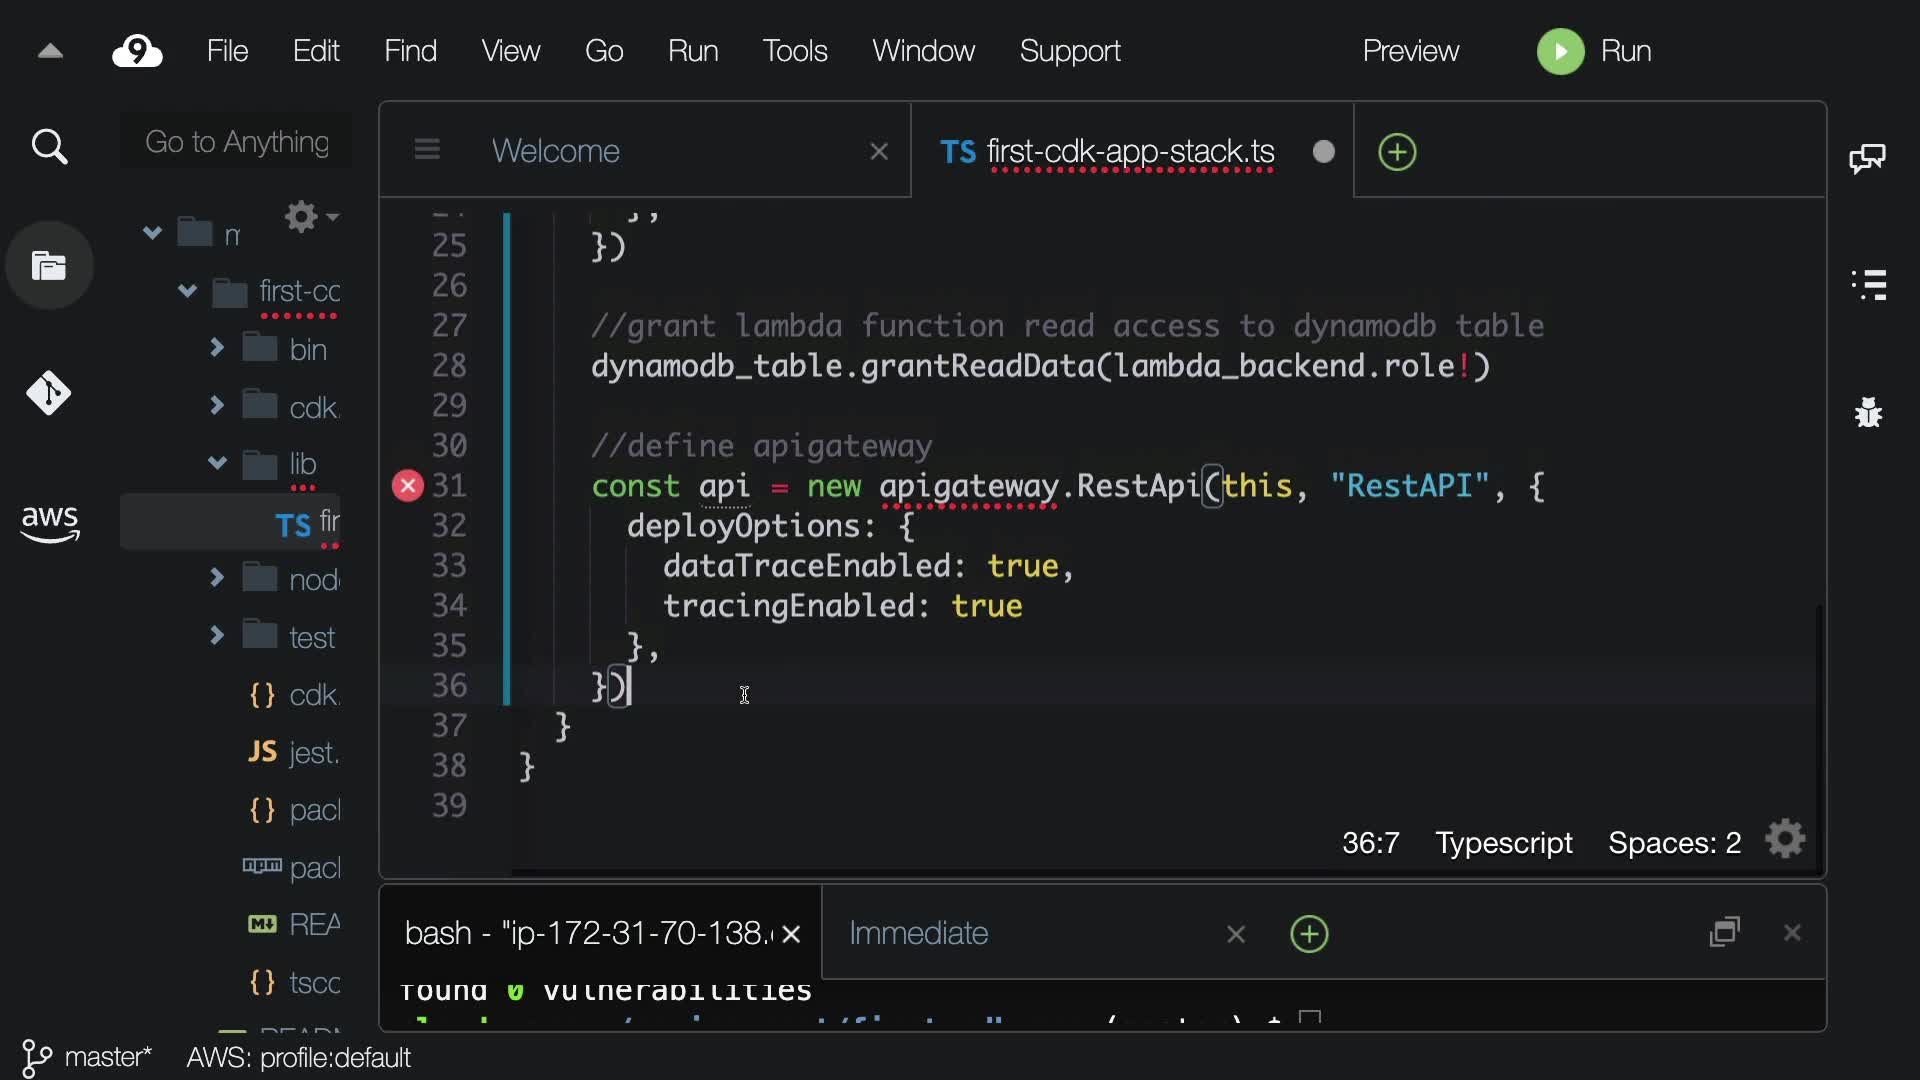This screenshot has height=1080, width=1920.
Task: Switch to the Welcome tab
Action: click(556, 151)
